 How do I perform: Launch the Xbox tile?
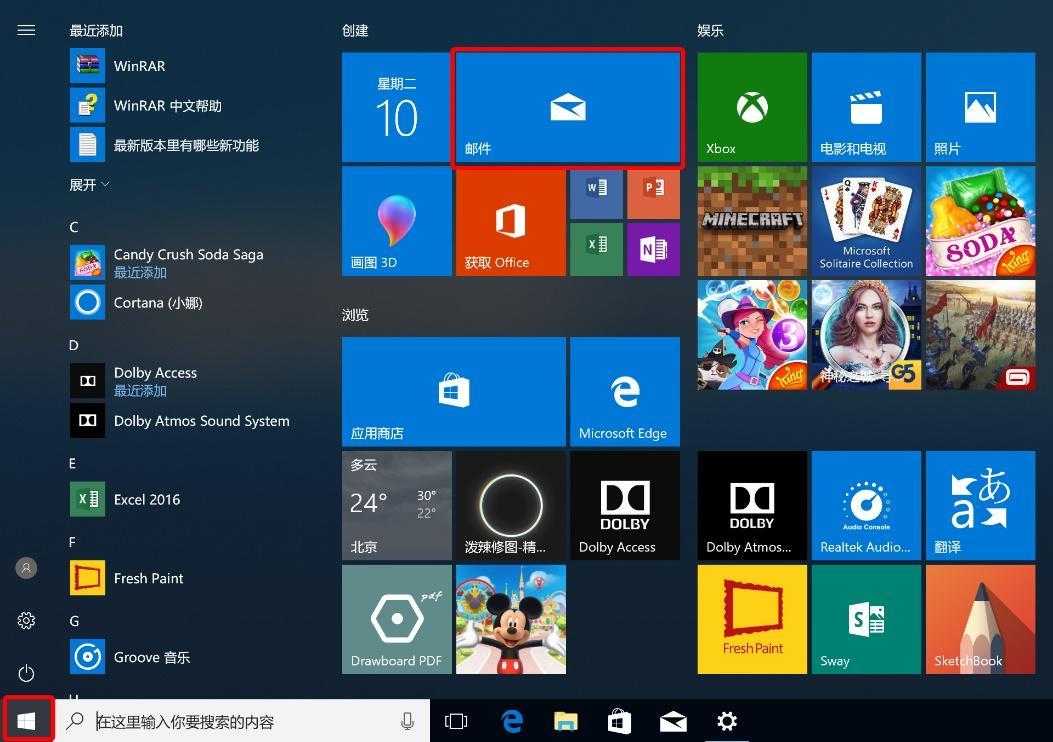[751, 108]
